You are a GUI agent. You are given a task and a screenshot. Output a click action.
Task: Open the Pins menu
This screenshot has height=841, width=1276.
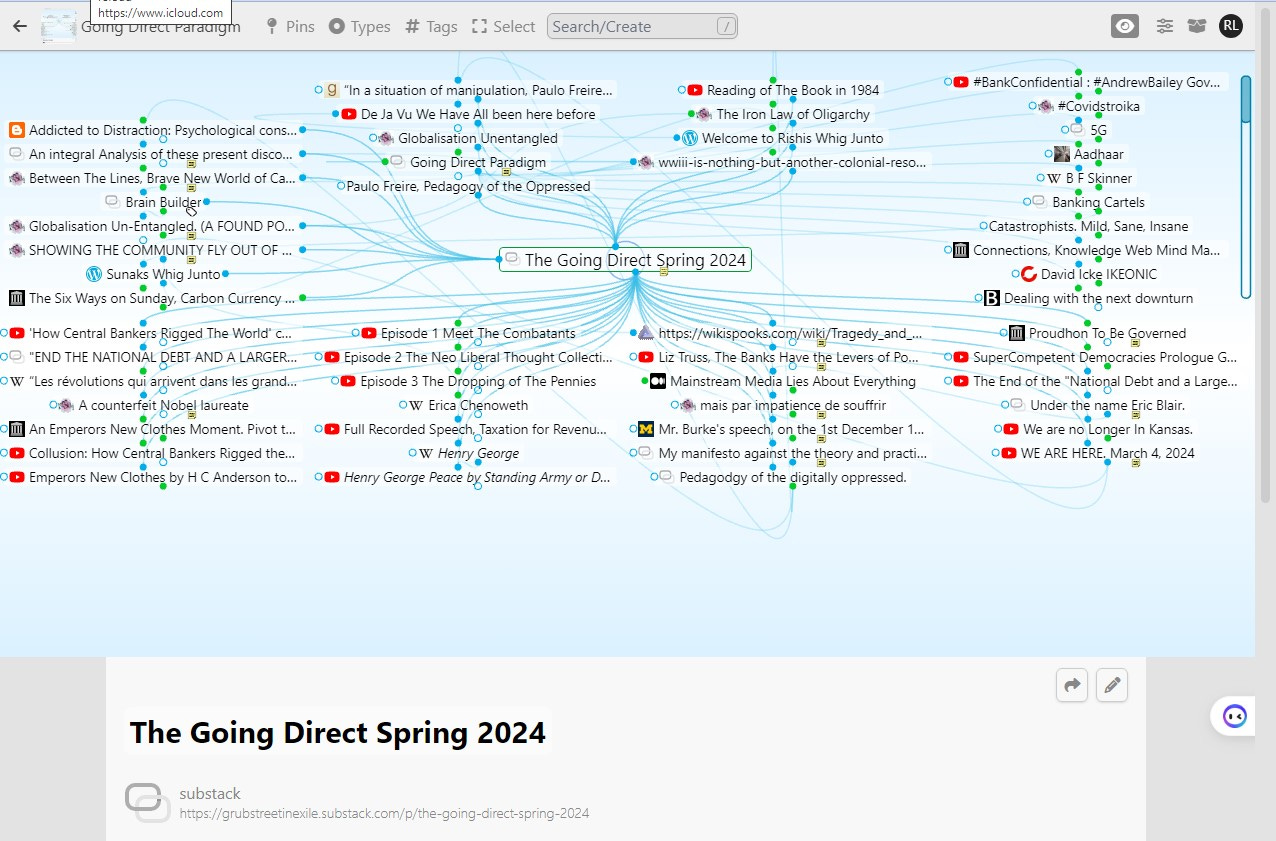(290, 27)
